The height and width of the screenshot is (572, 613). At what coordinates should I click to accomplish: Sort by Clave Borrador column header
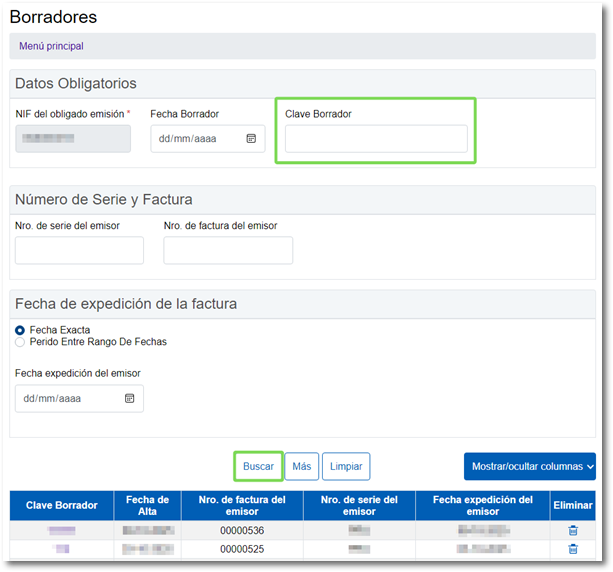[61, 506]
